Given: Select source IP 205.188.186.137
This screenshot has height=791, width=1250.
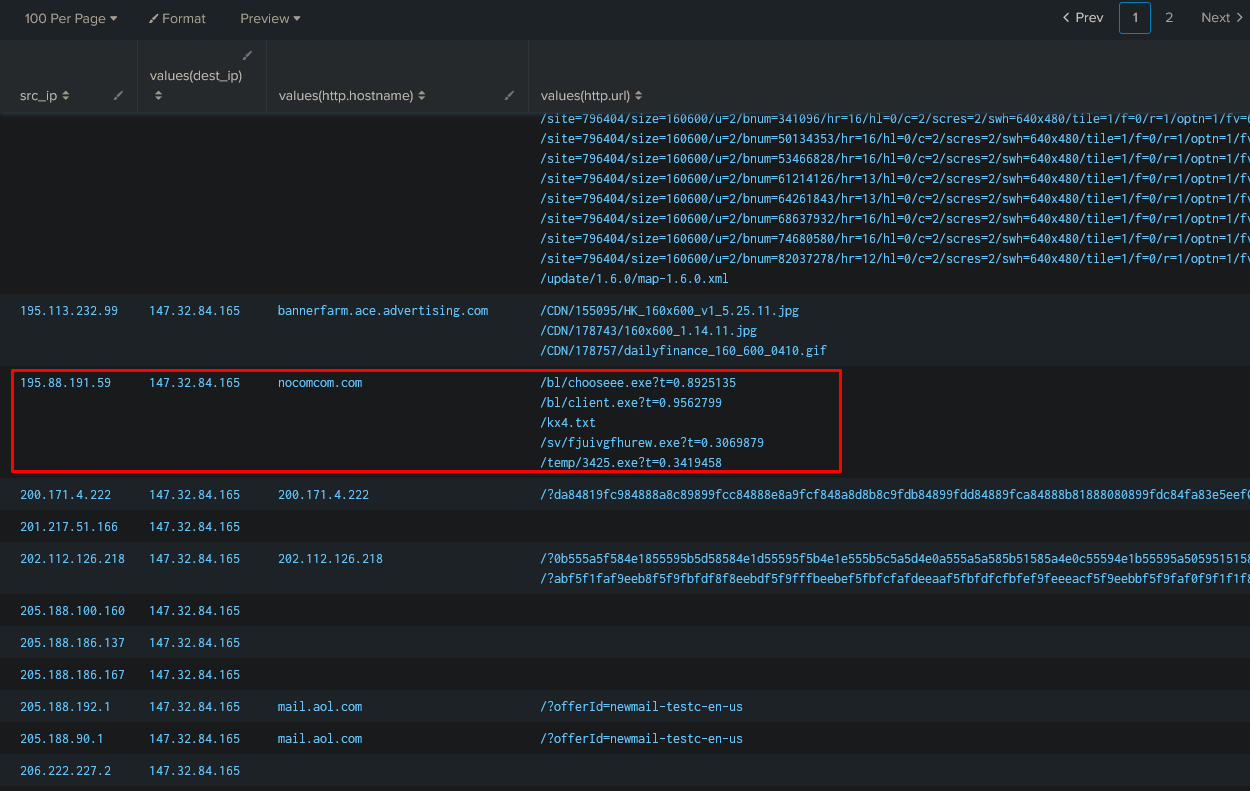Looking at the screenshot, I should tap(72, 643).
